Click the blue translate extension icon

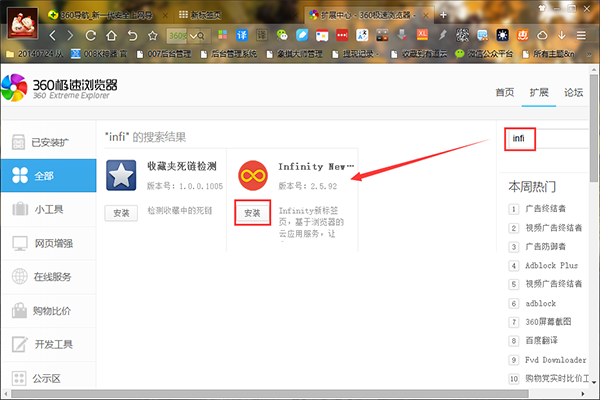point(242,35)
